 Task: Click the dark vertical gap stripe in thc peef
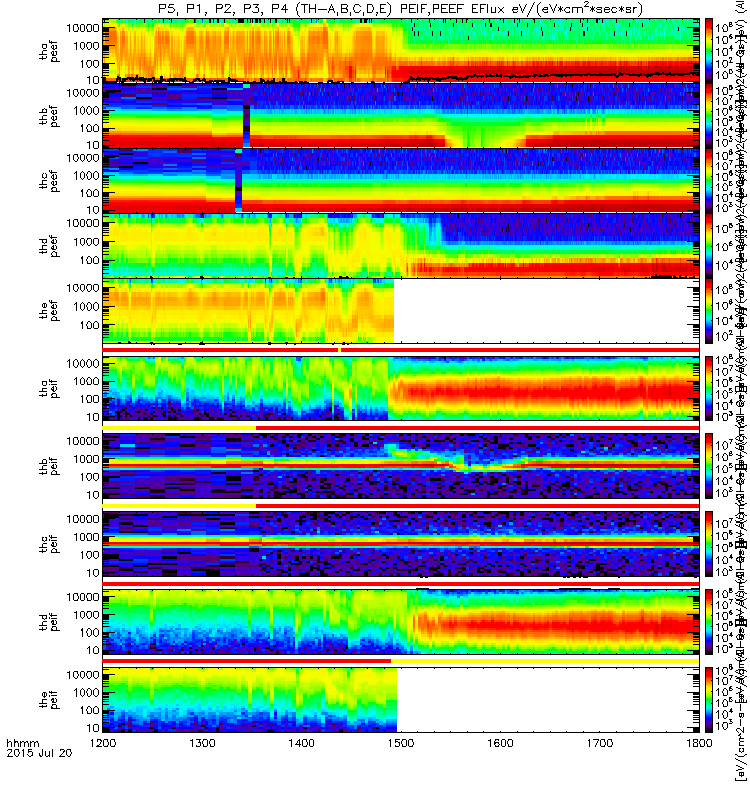[x=238, y=181]
